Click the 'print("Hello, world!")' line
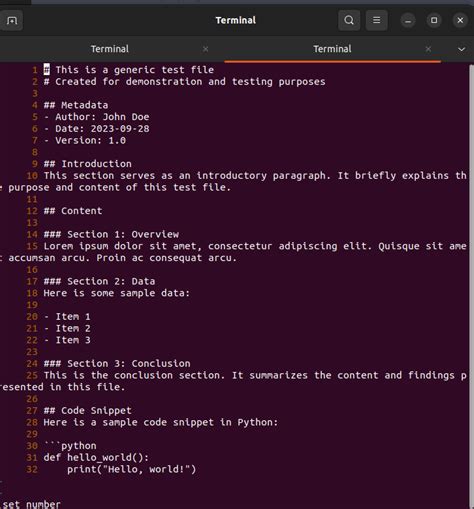Image resolution: width=474 pixels, height=509 pixels. pos(132,469)
